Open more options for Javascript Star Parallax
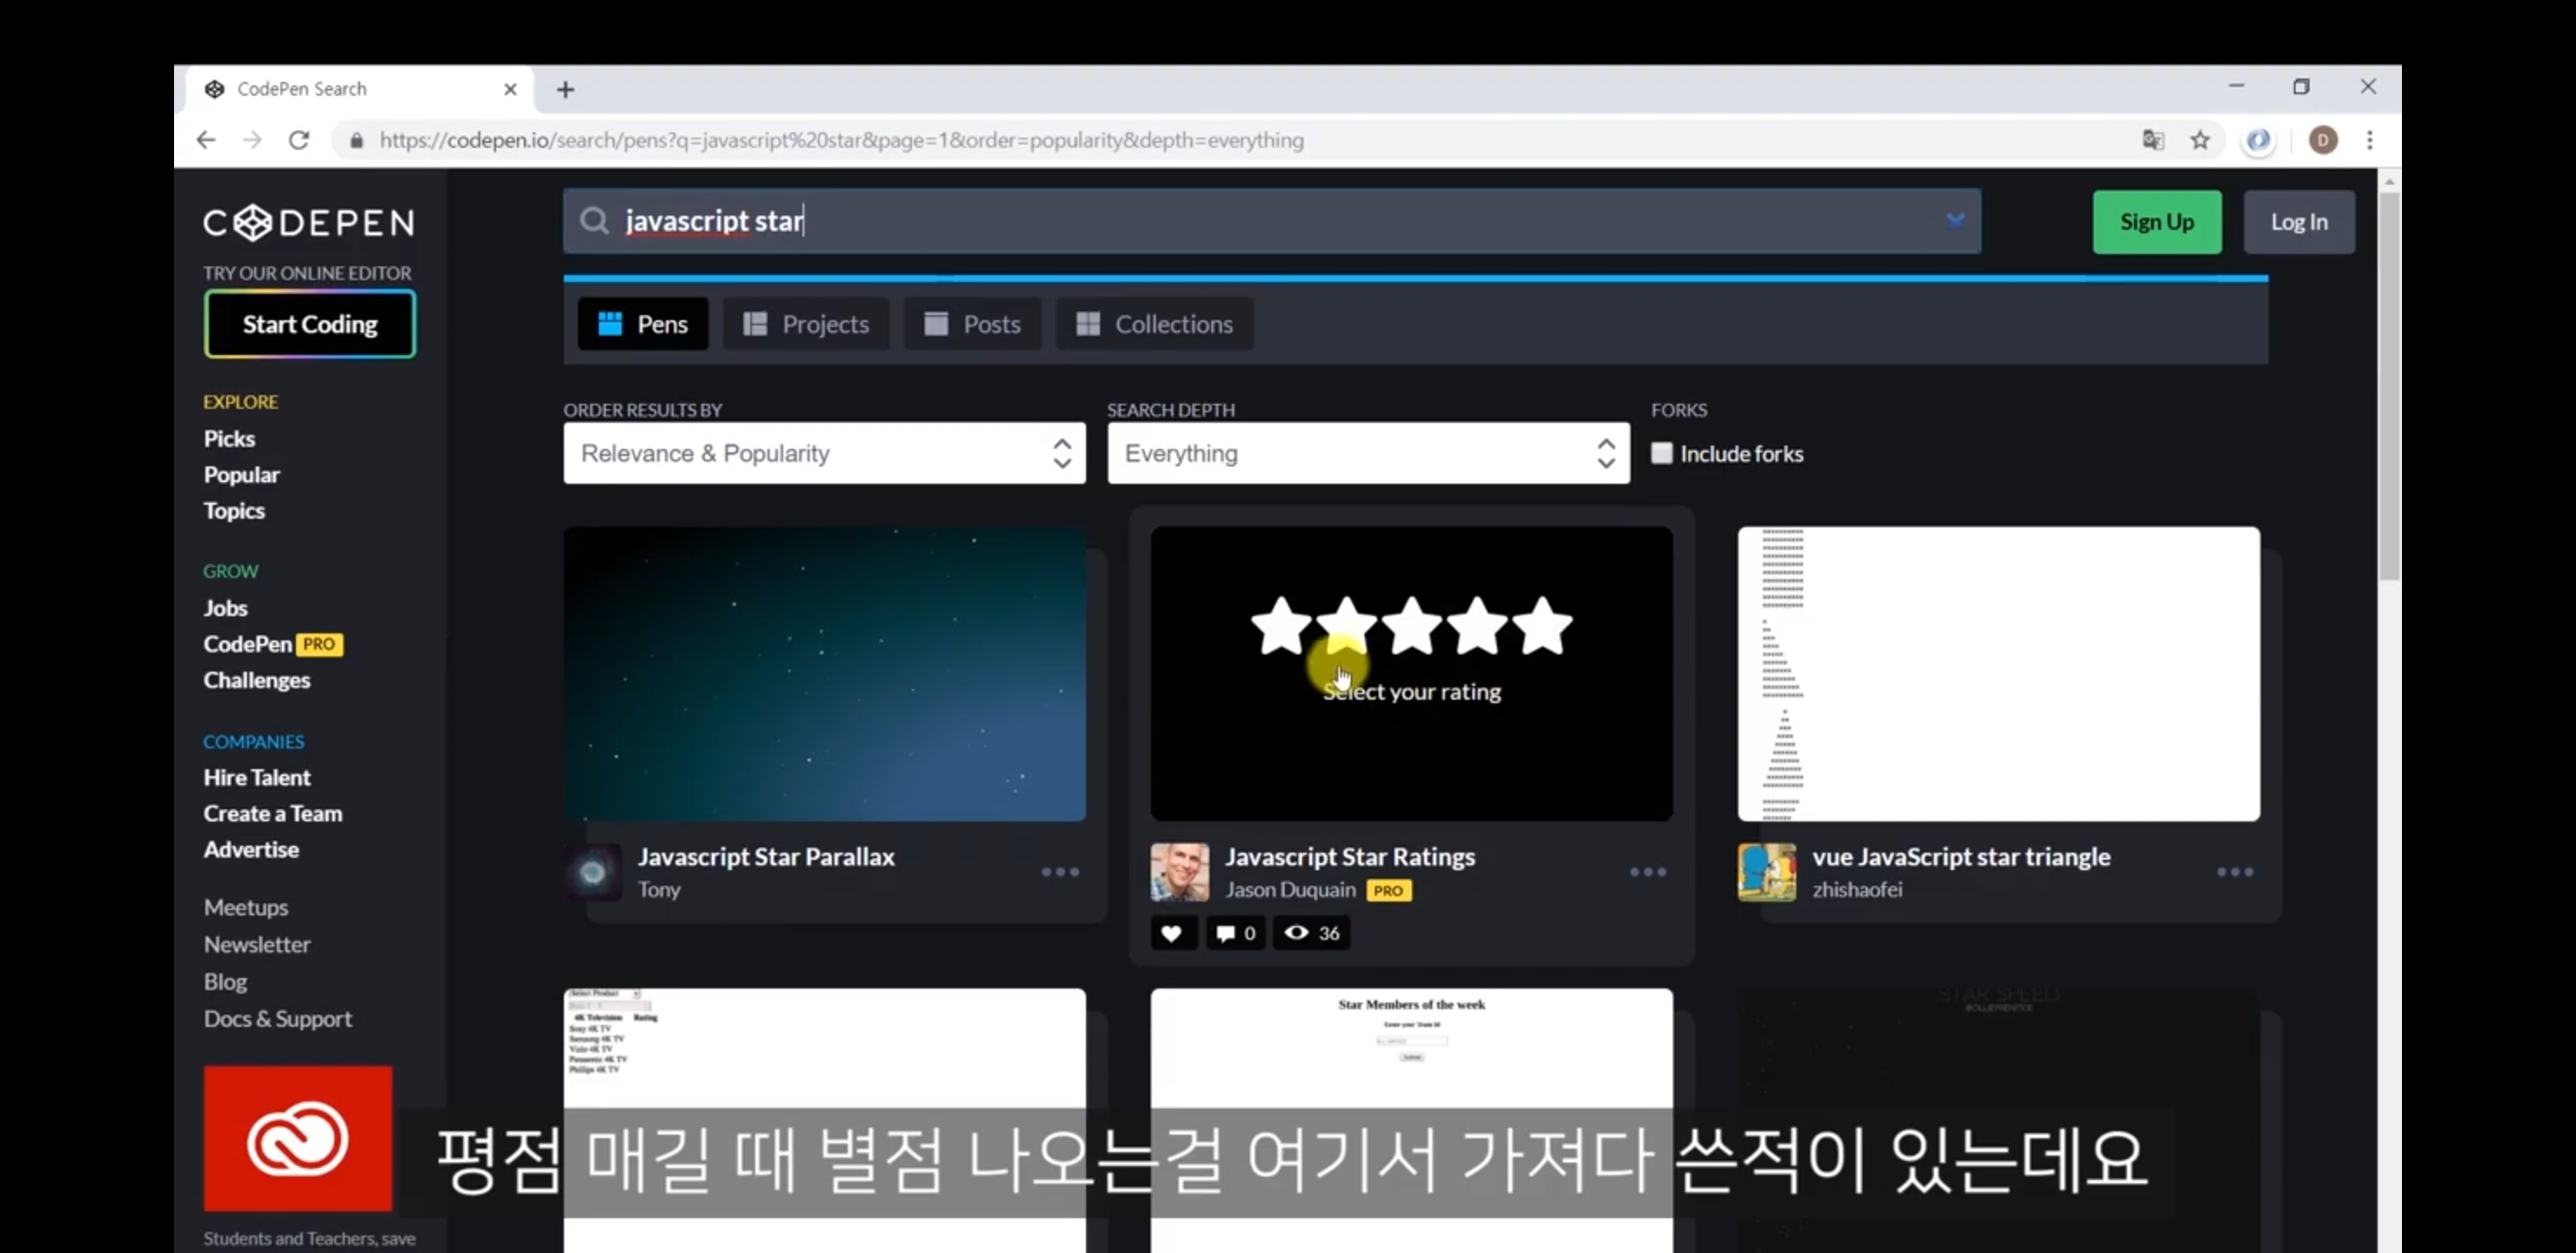Image resolution: width=2576 pixels, height=1253 pixels. point(1060,872)
